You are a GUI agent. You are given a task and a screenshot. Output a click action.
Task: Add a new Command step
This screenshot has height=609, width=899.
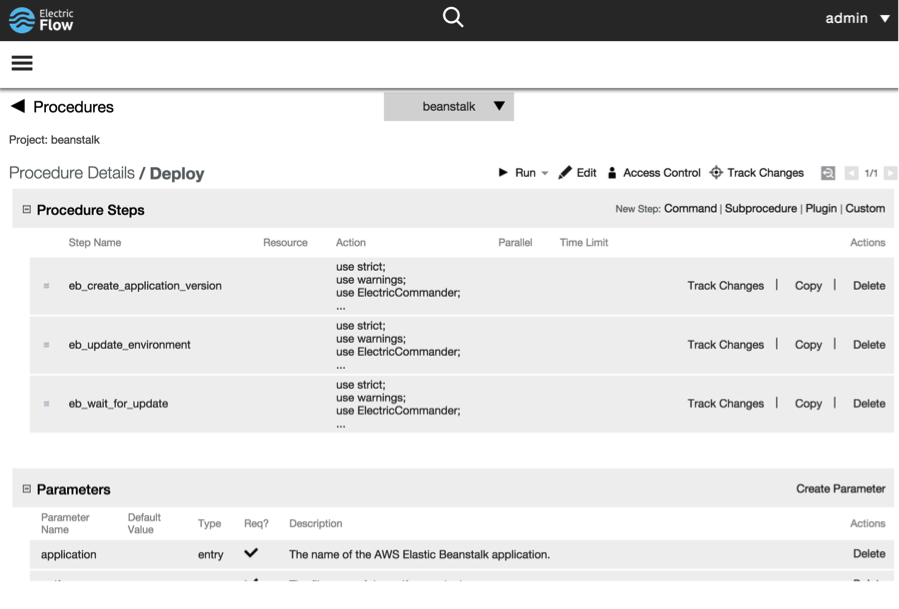pos(690,209)
